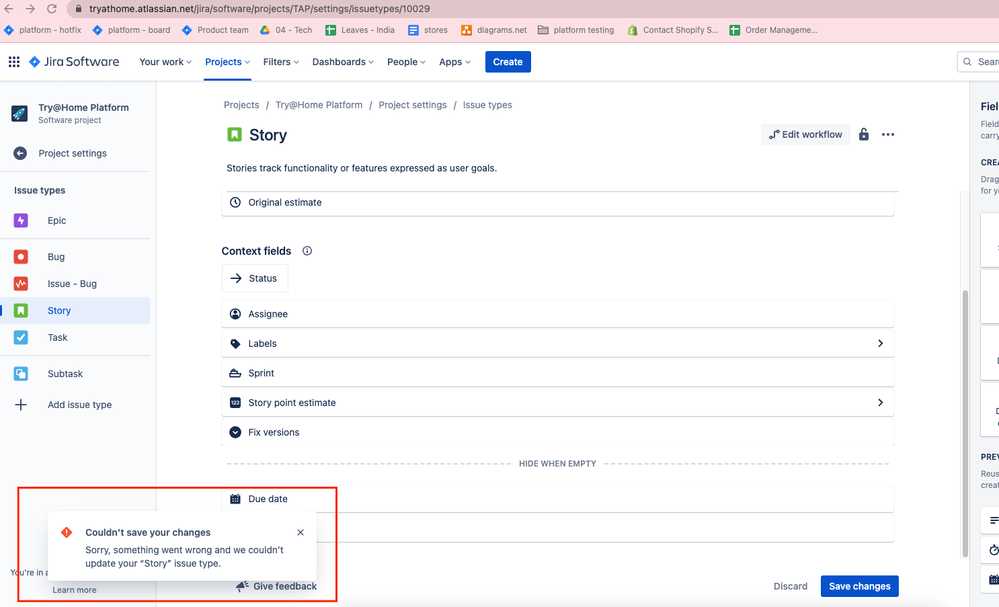The height and width of the screenshot is (607, 999).
Task: Open the diagrams.net bookmark
Action: [494, 30]
